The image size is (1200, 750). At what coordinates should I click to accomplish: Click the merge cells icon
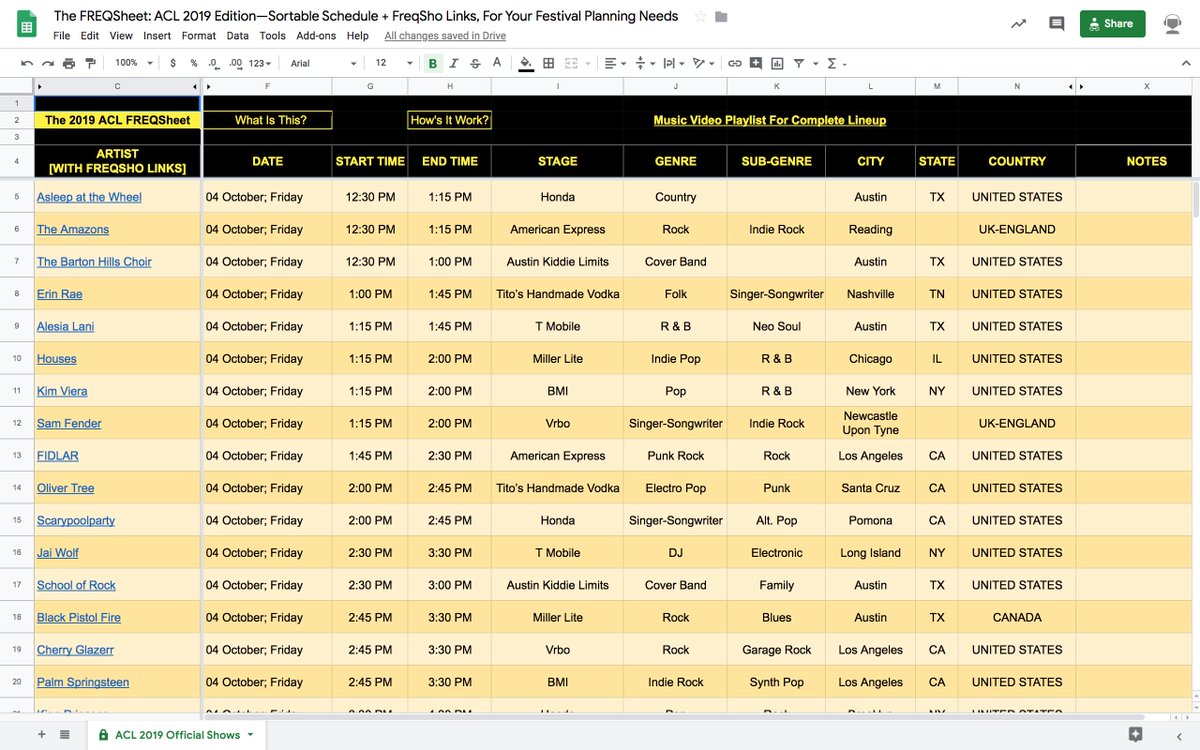571,63
